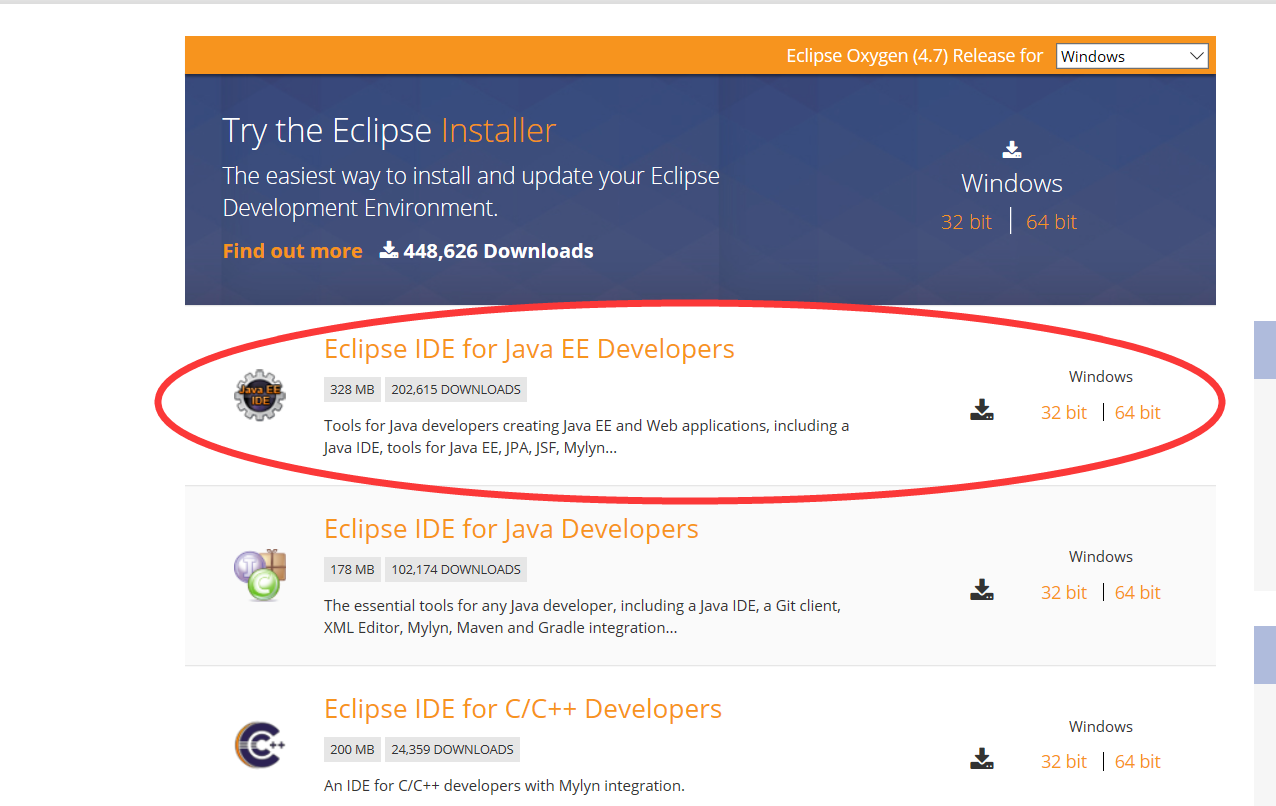Screen dimensions: 1276x806
Task: Click the Eclipse Oxygen (4.7) Release for label
Action: tap(915, 56)
